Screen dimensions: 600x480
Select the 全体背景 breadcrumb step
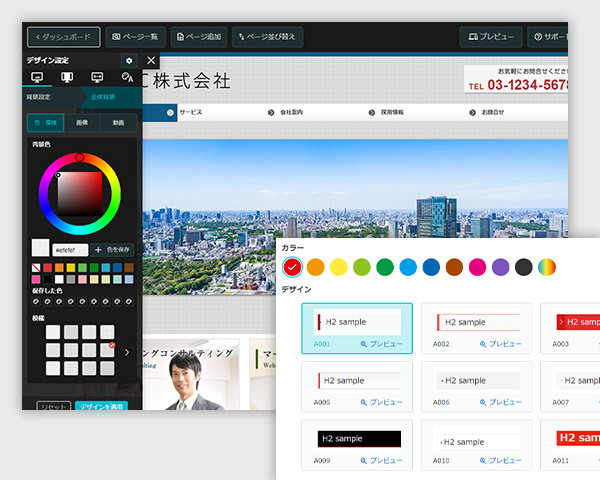[x=103, y=97]
